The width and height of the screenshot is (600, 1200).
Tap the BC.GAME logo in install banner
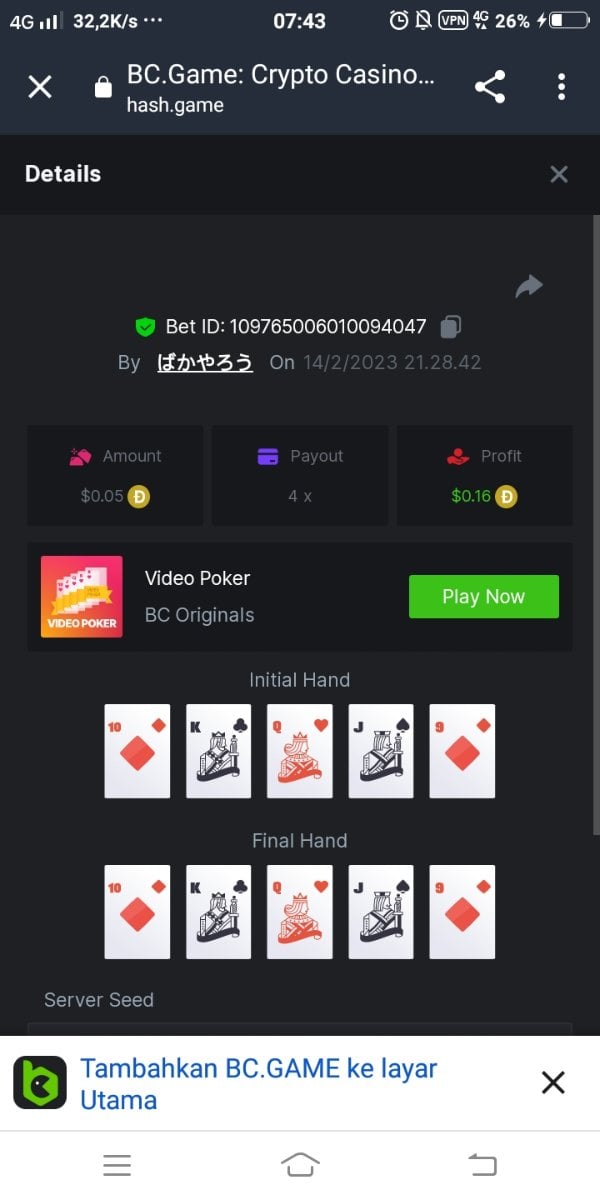point(40,1083)
